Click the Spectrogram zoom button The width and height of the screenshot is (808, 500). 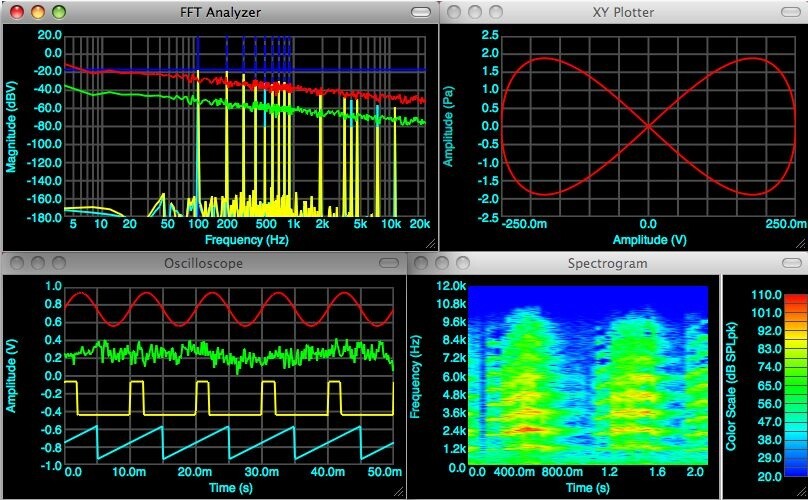tap(463, 263)
